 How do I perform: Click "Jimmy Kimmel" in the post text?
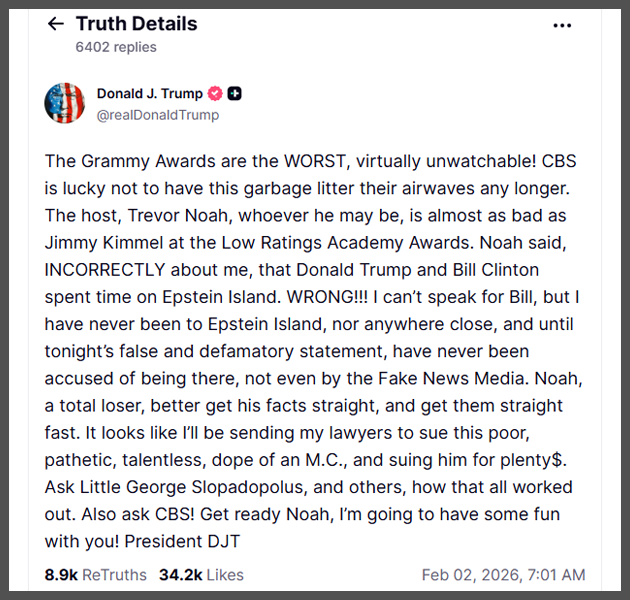tap(98, 243)
